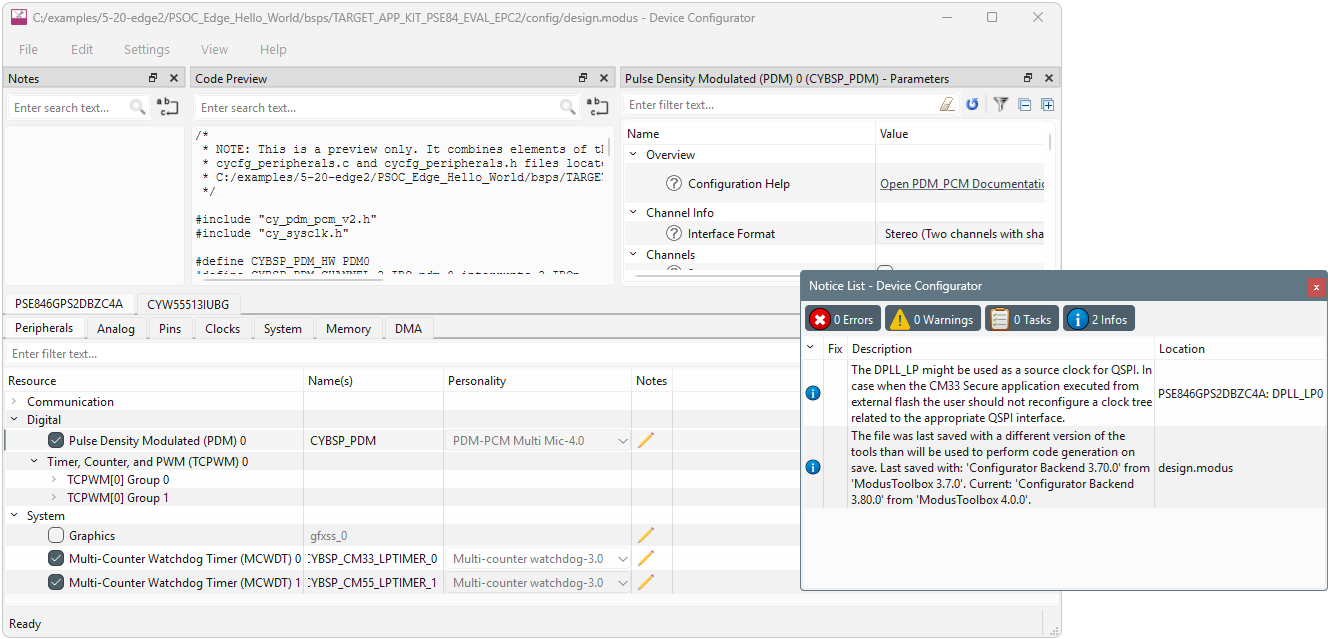Switch to the Pins tab
1328x639 pixels.
170,329
